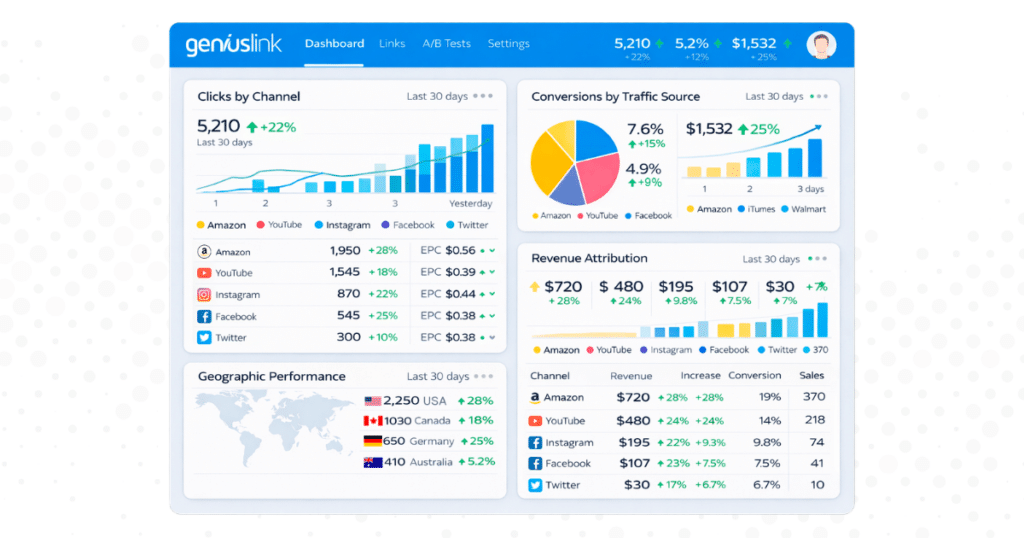
Task: Click the Canada flag icon
Action: click(372, 421)
